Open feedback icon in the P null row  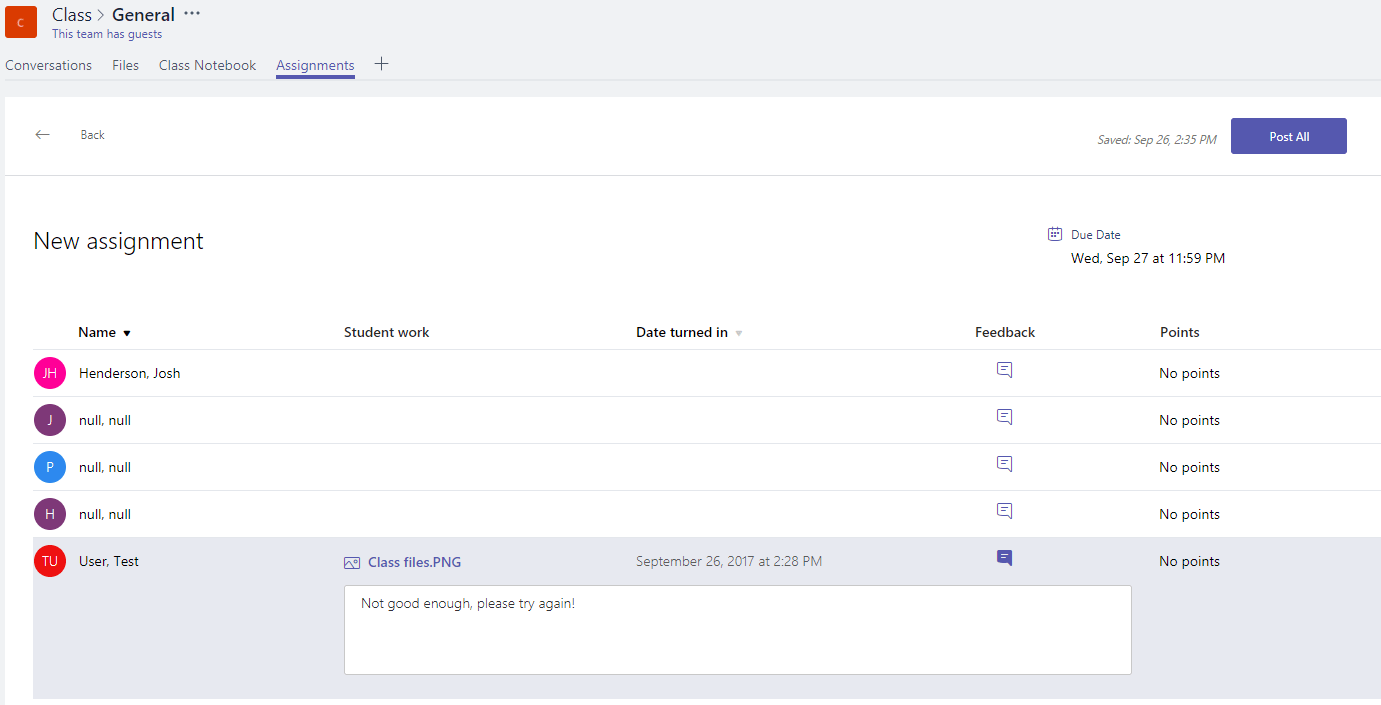pos(1005,464)
